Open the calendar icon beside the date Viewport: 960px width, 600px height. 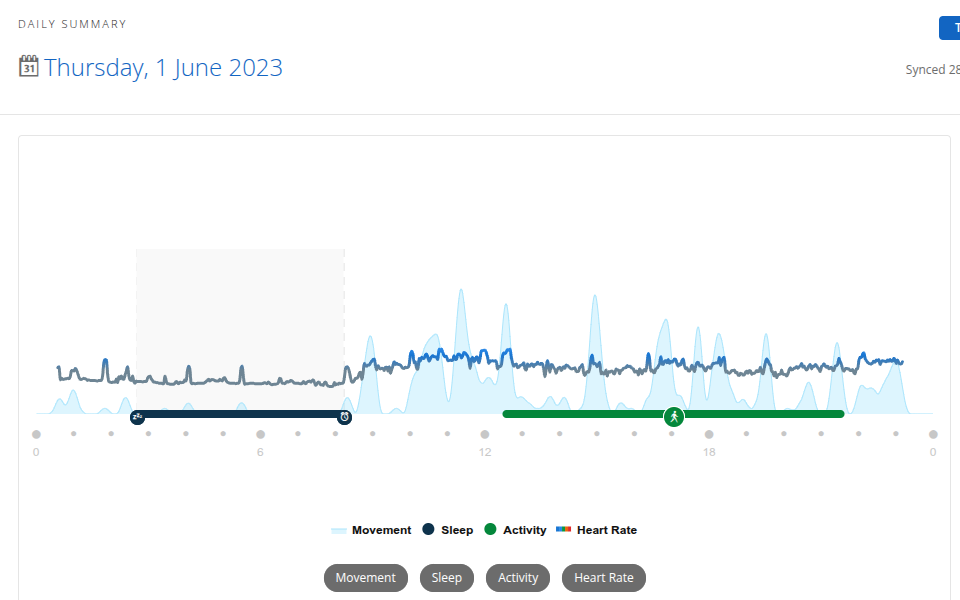[29, 66]
